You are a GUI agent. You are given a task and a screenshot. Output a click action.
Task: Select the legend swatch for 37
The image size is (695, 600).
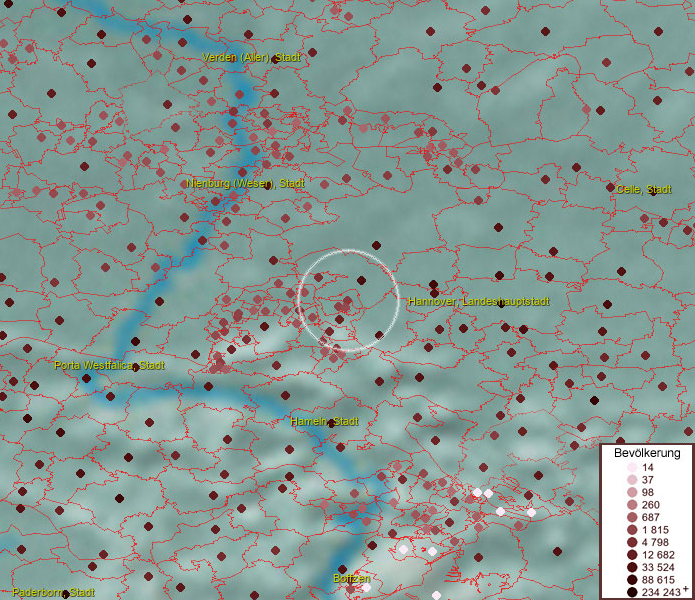tap(632, 479)
